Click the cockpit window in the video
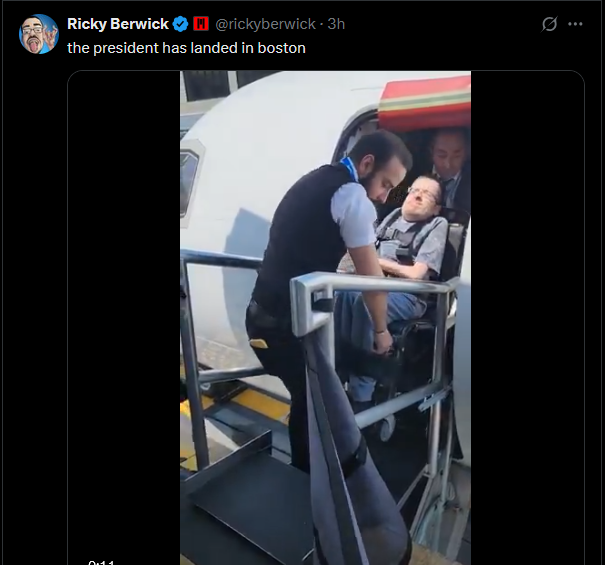605x565 pixels. tap(189, 179)
